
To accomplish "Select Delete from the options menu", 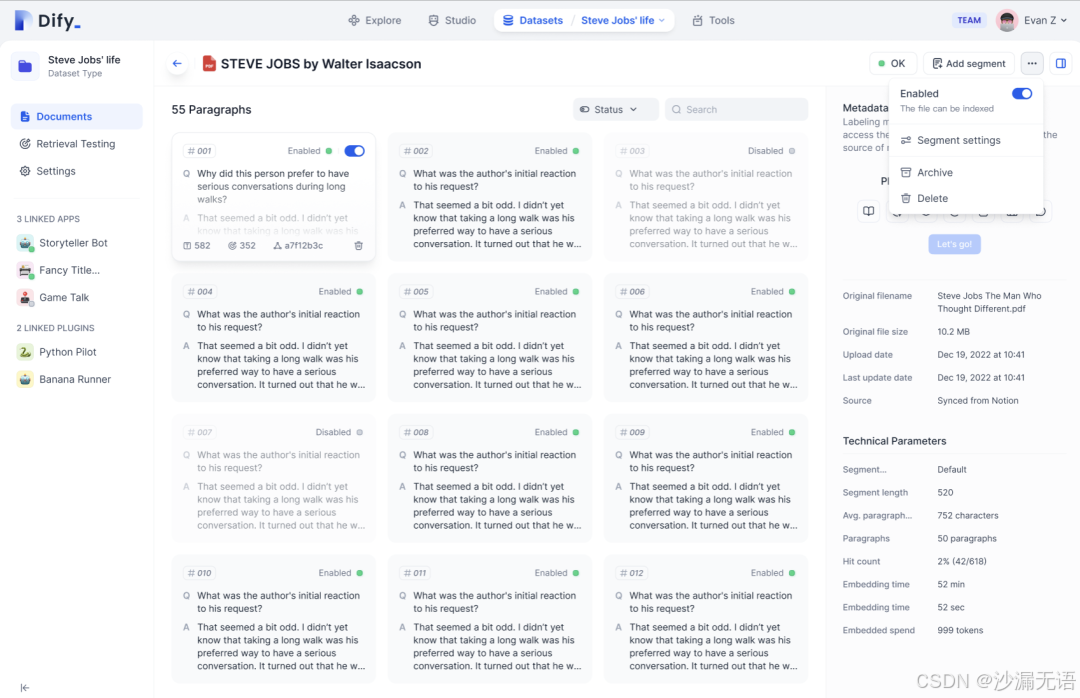I will (966, 198).
